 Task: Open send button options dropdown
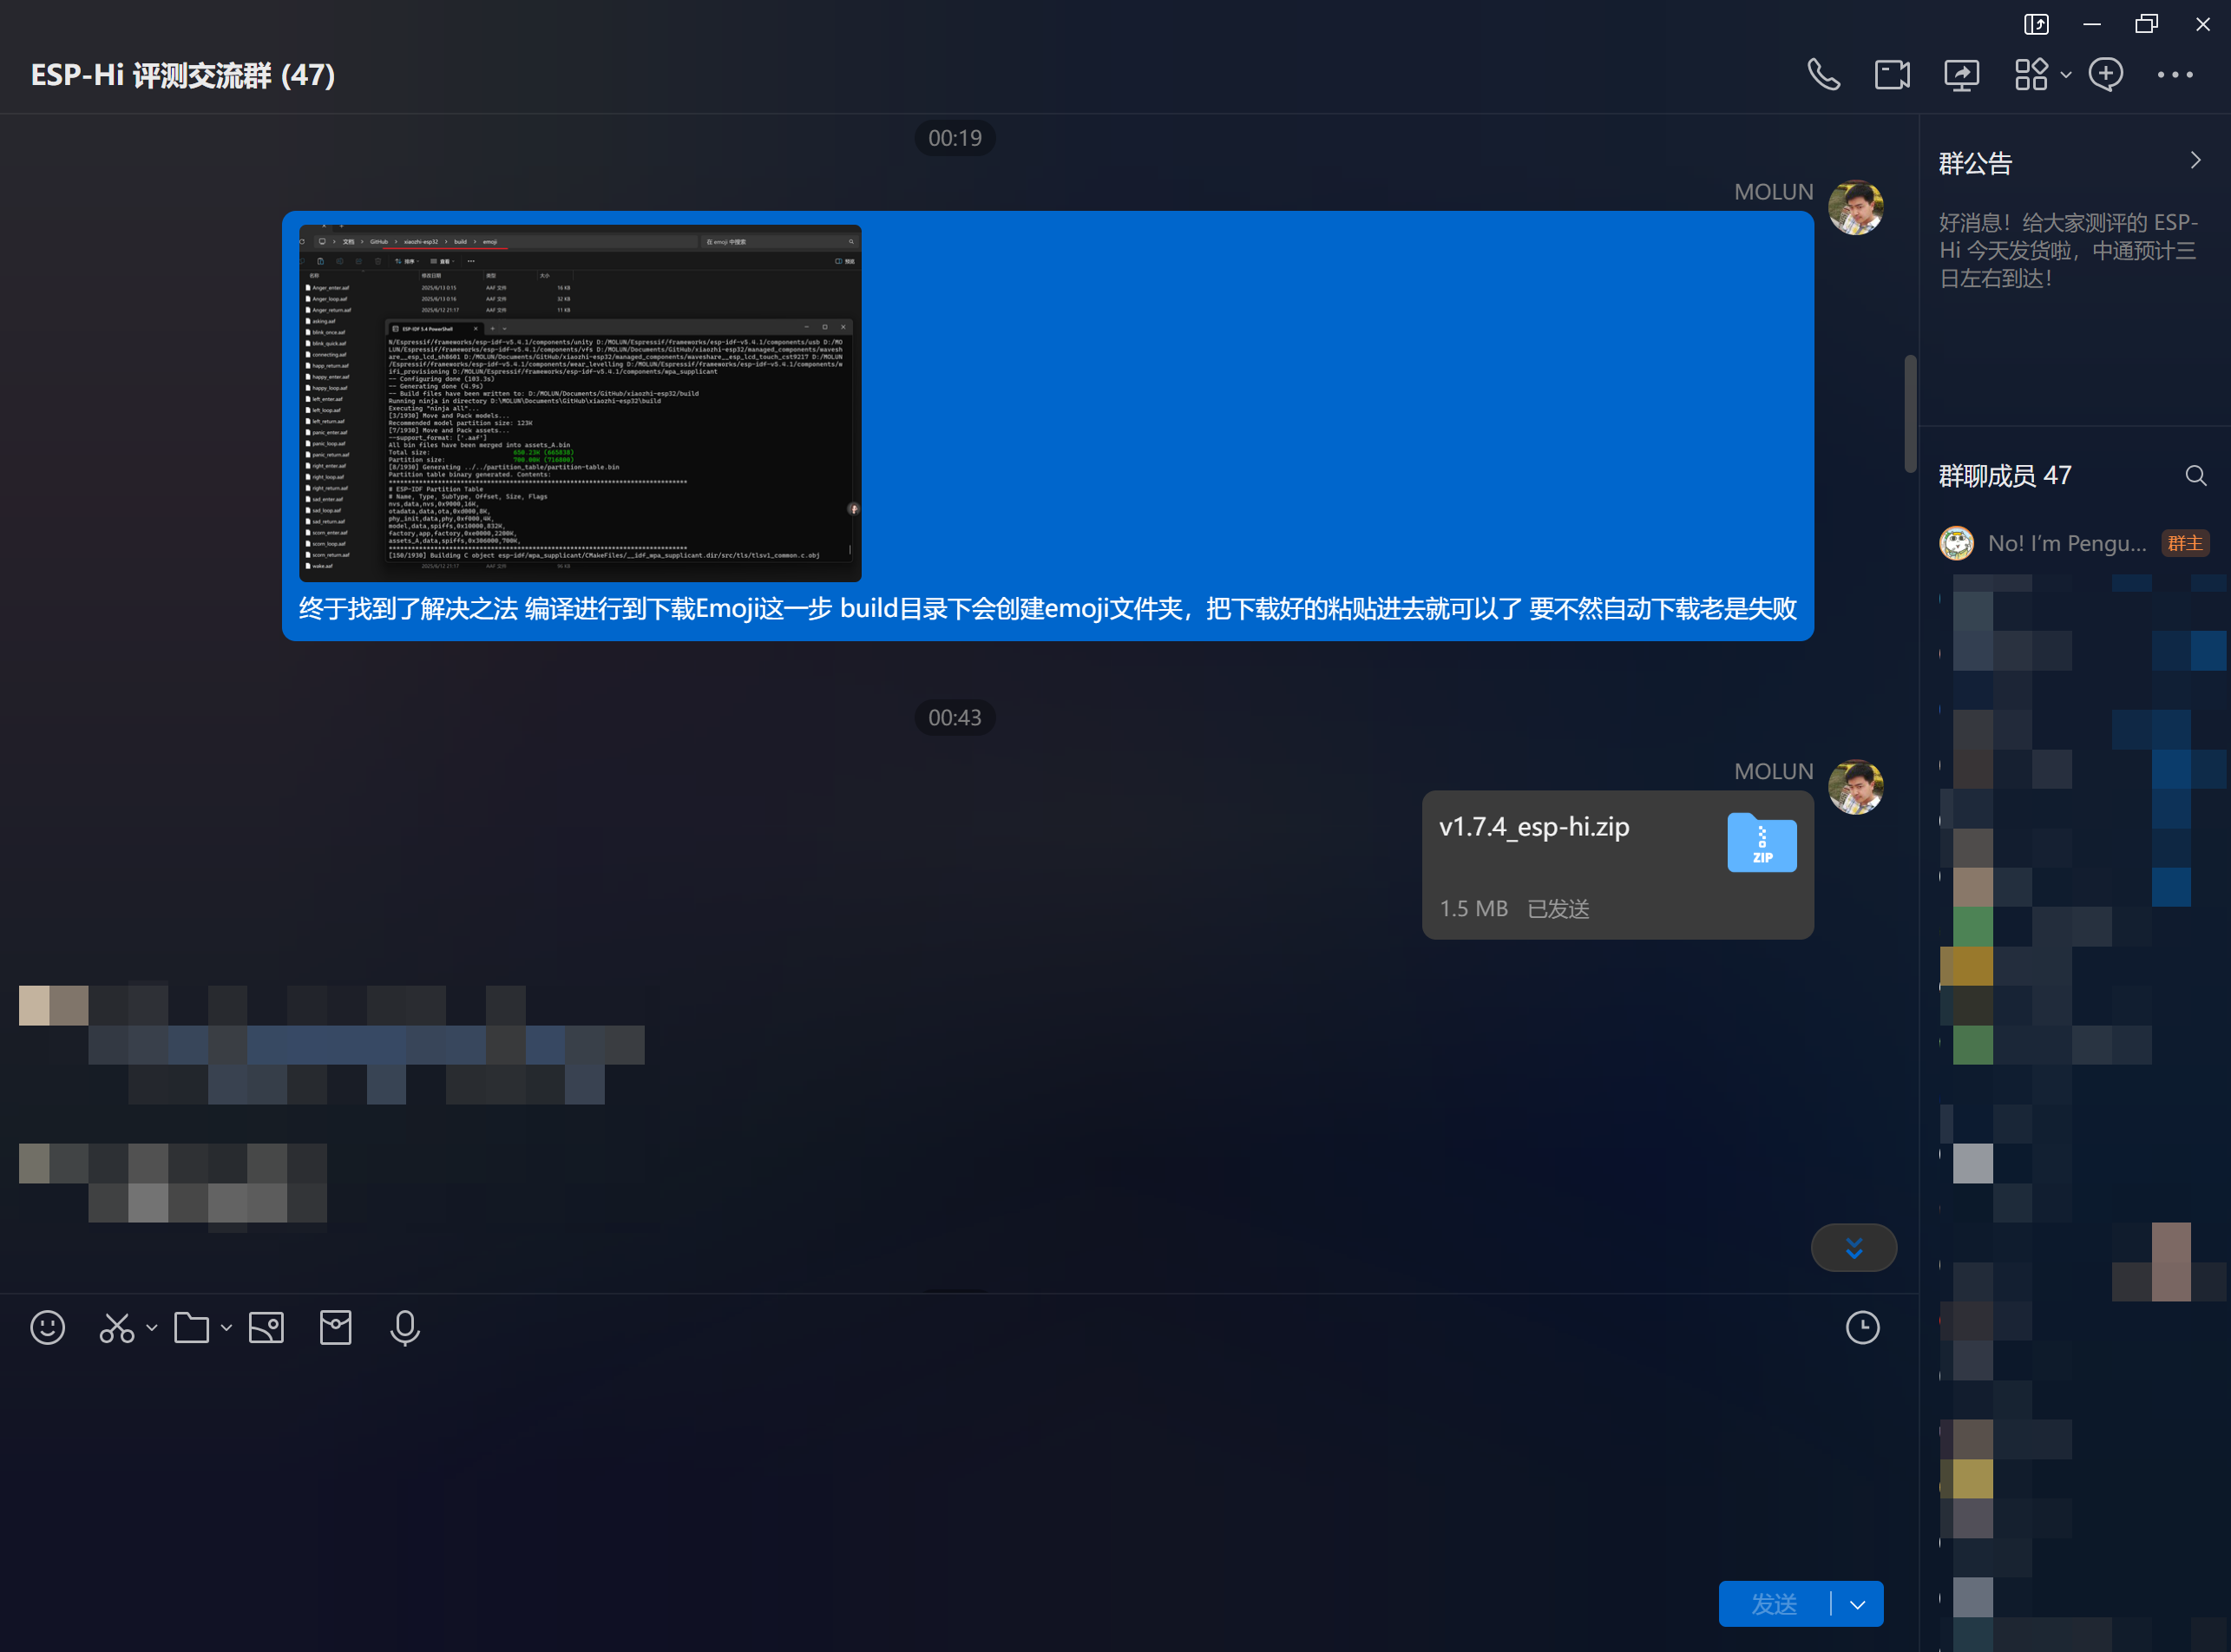pos(1857,1604)
